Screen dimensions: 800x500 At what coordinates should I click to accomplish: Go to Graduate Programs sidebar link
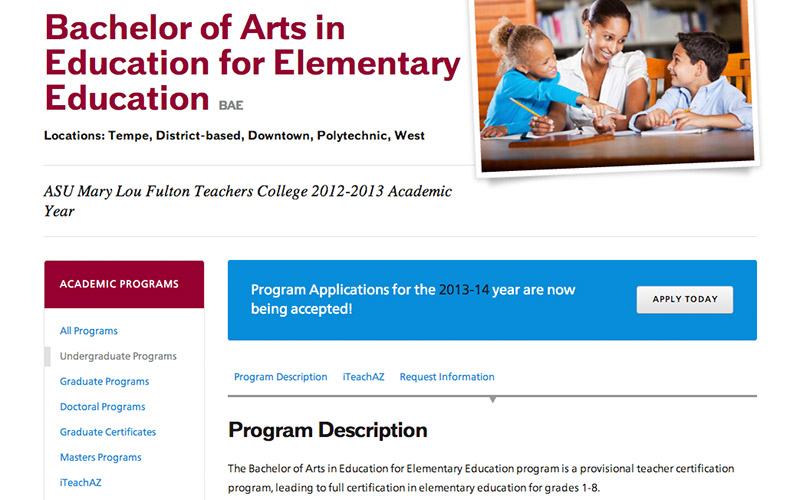(104, 382)
